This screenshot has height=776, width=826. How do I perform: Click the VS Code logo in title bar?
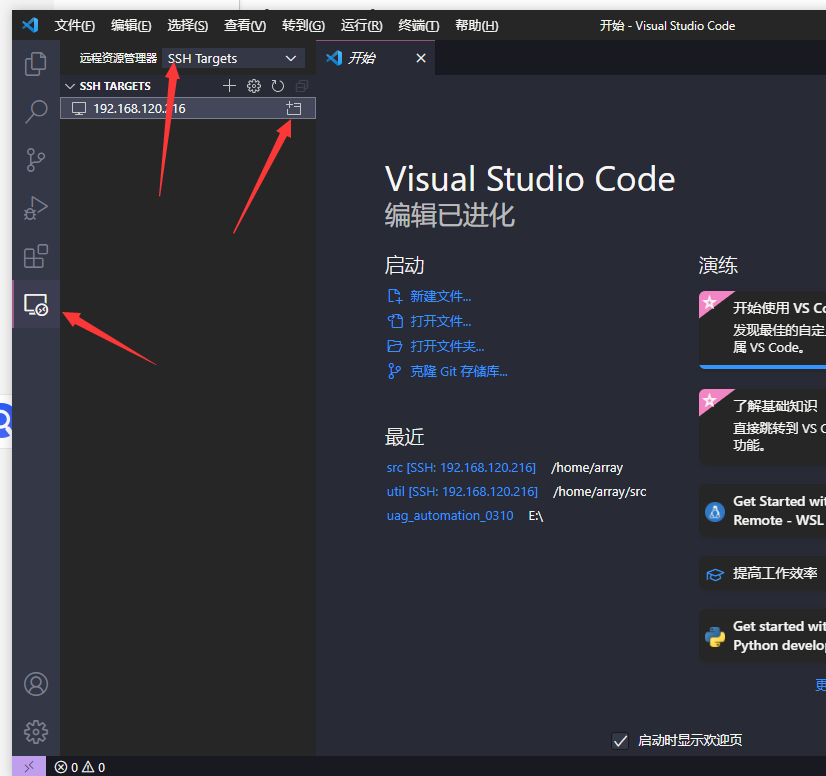tap(30, 25)
